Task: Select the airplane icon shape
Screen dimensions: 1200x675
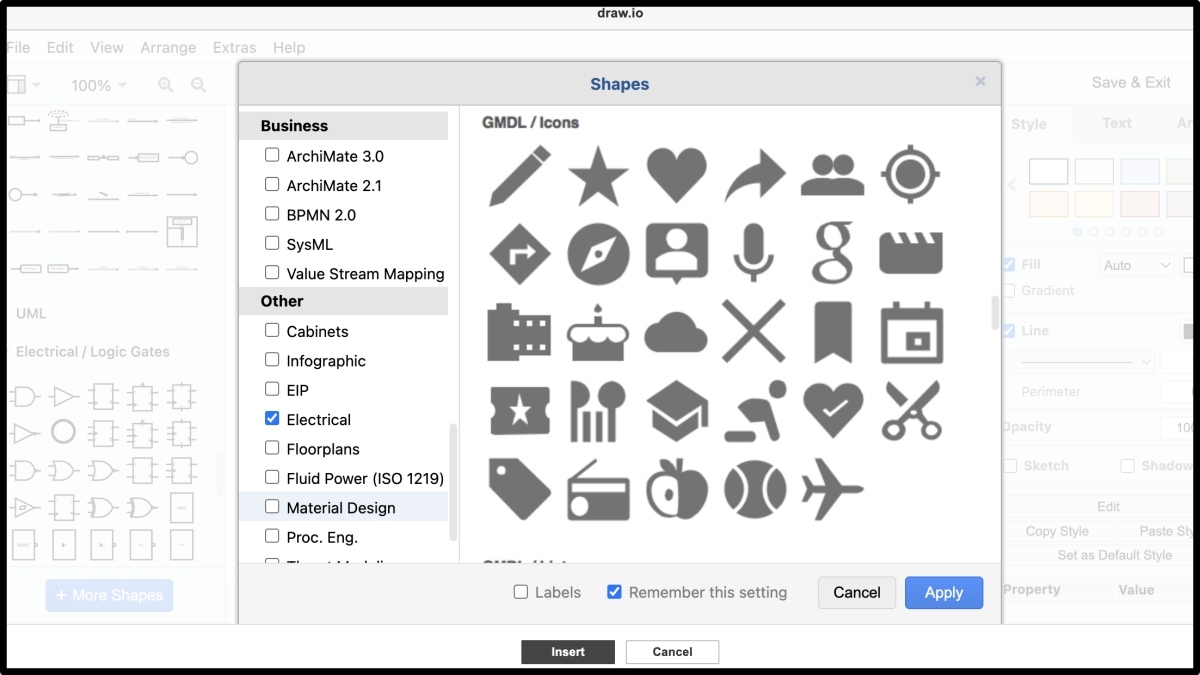Action: pos(832,489)
